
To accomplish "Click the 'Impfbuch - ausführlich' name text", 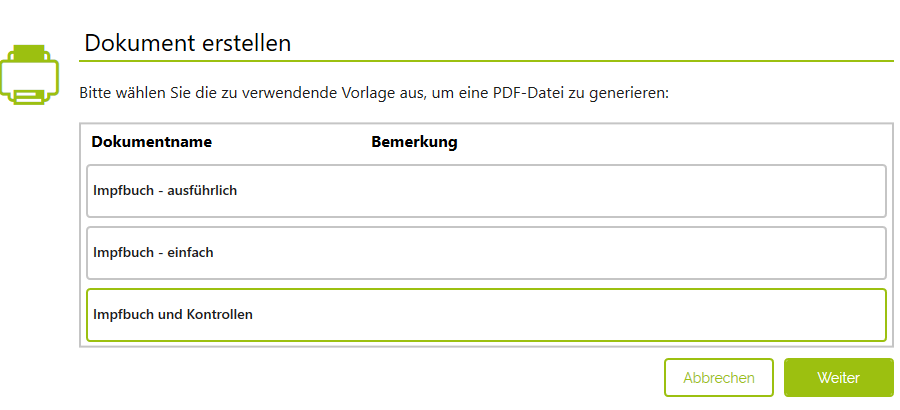I will (165, 191).
